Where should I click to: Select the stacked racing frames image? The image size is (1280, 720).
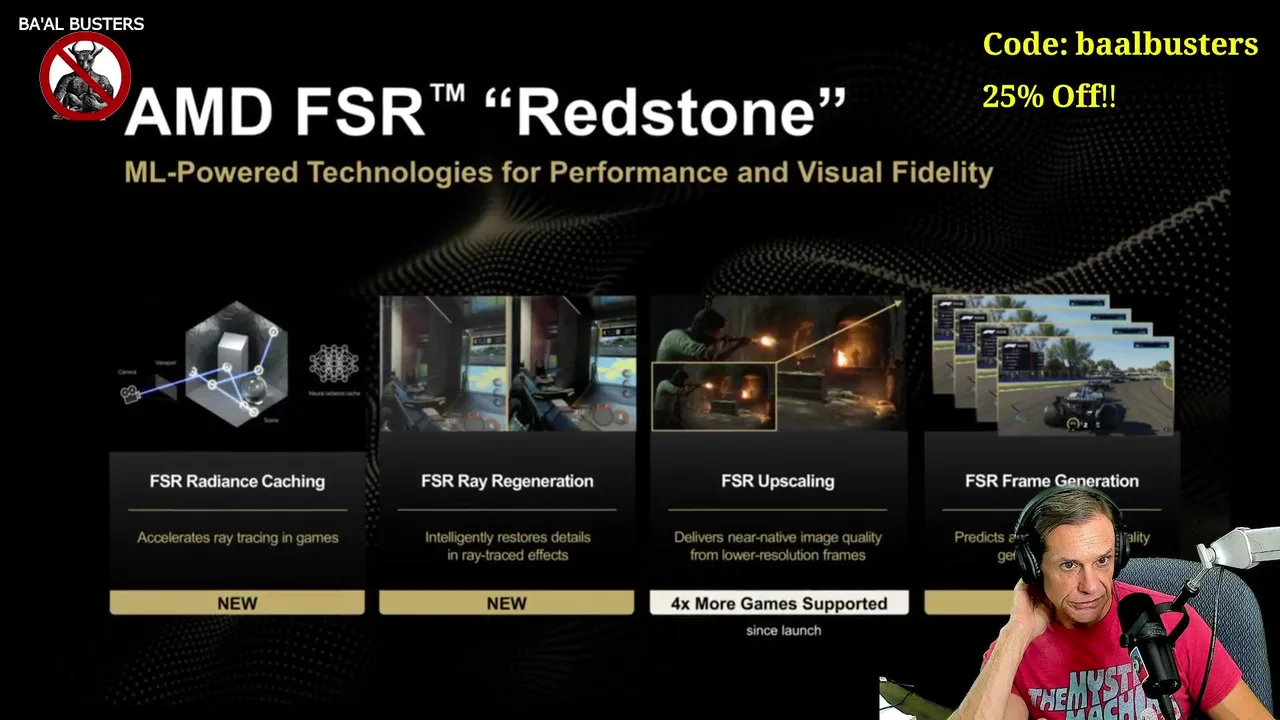coord(1053,365)
